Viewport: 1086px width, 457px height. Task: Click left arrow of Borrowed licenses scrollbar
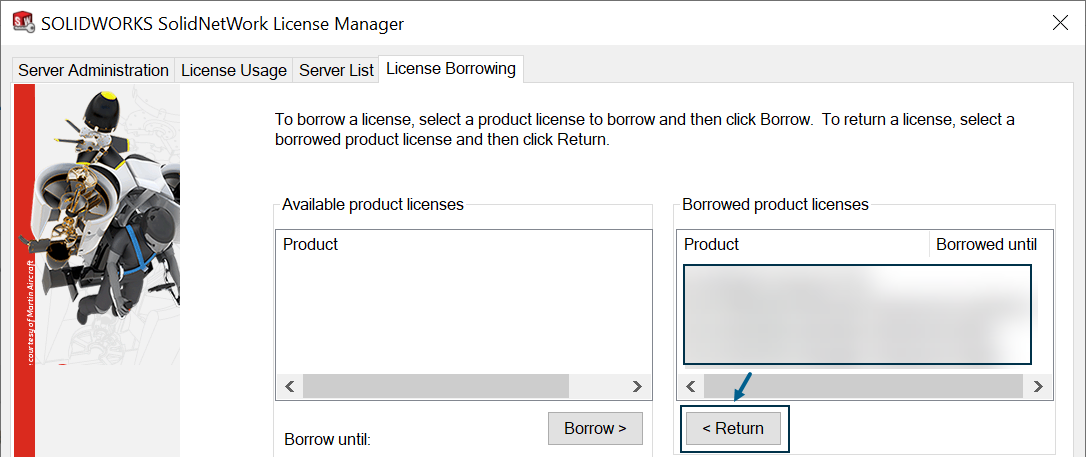[691, 386]
